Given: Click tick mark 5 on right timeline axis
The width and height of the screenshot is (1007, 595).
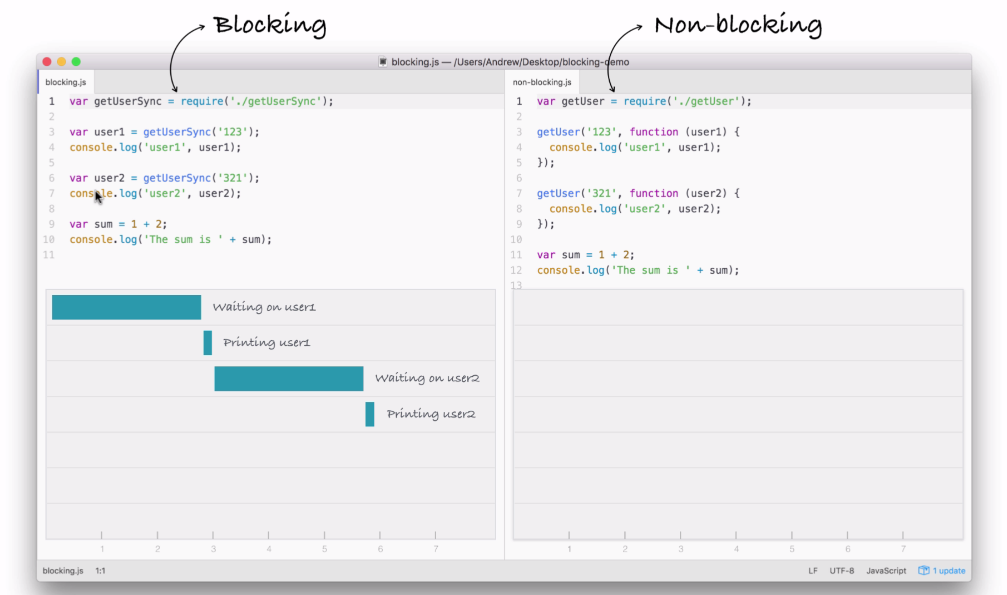Looking at the screenshot, I should (x=792, y=536).
